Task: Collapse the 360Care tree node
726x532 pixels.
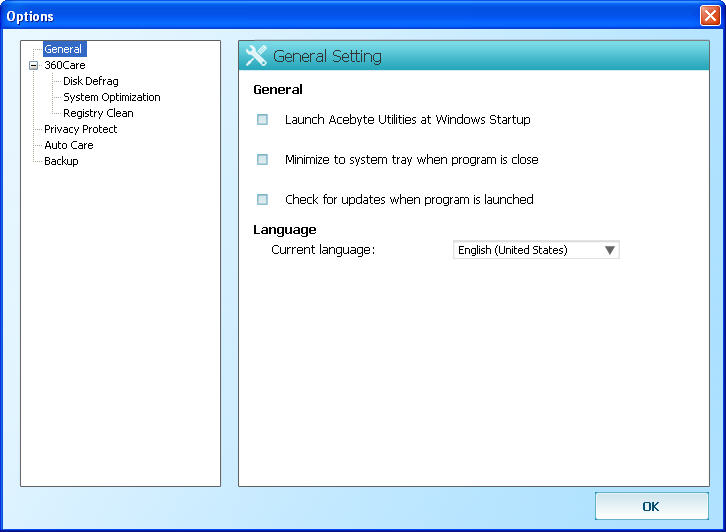Action: 33,65
